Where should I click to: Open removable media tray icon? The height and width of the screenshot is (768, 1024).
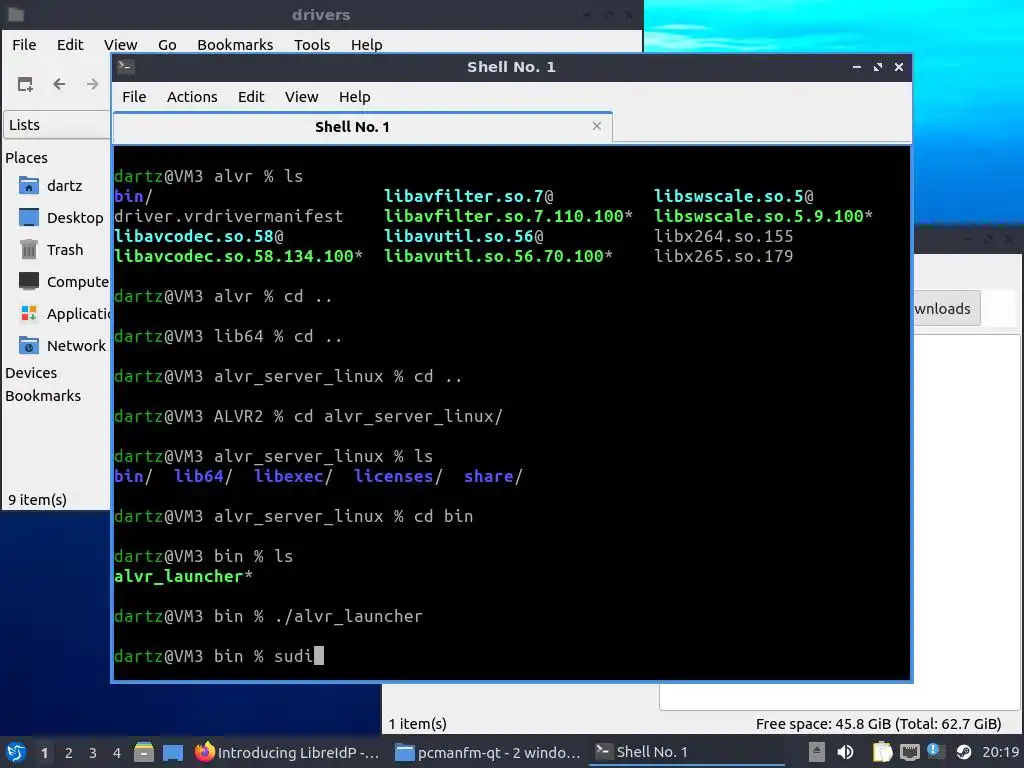(x=817, y=752)
